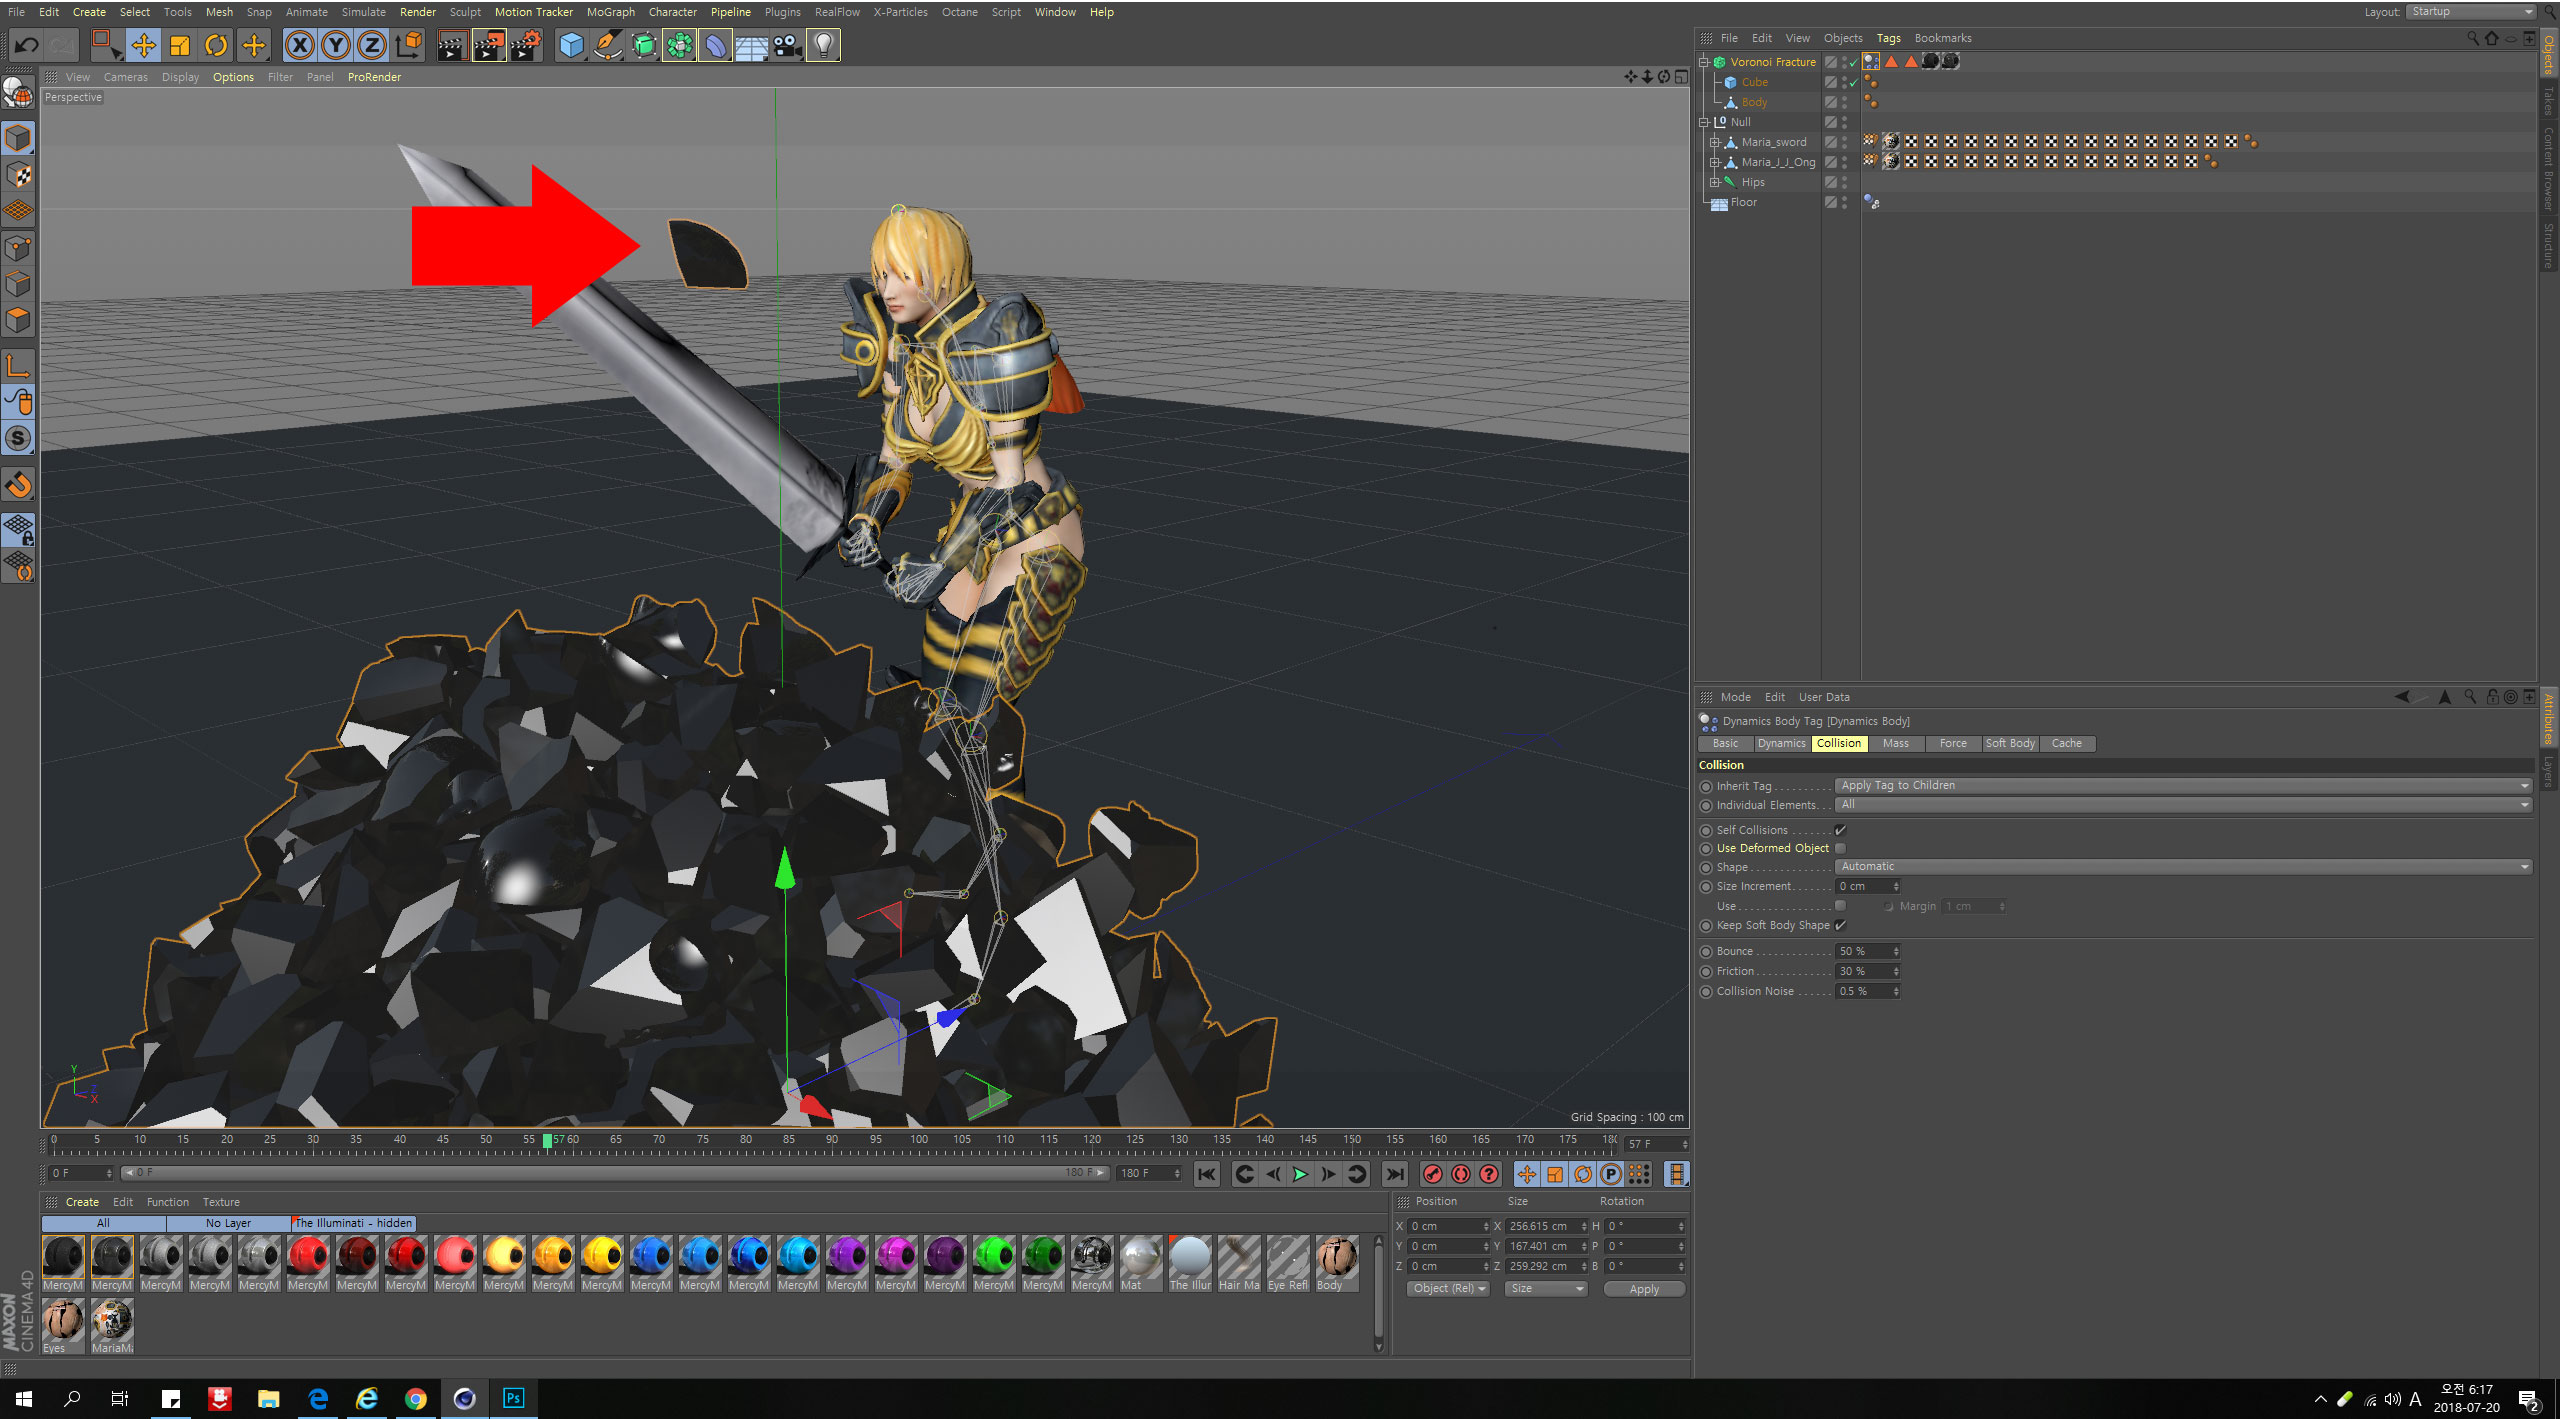The image size is (2560, 1419).
Task: Enable Axis mode icon
Action: (18, 367)
